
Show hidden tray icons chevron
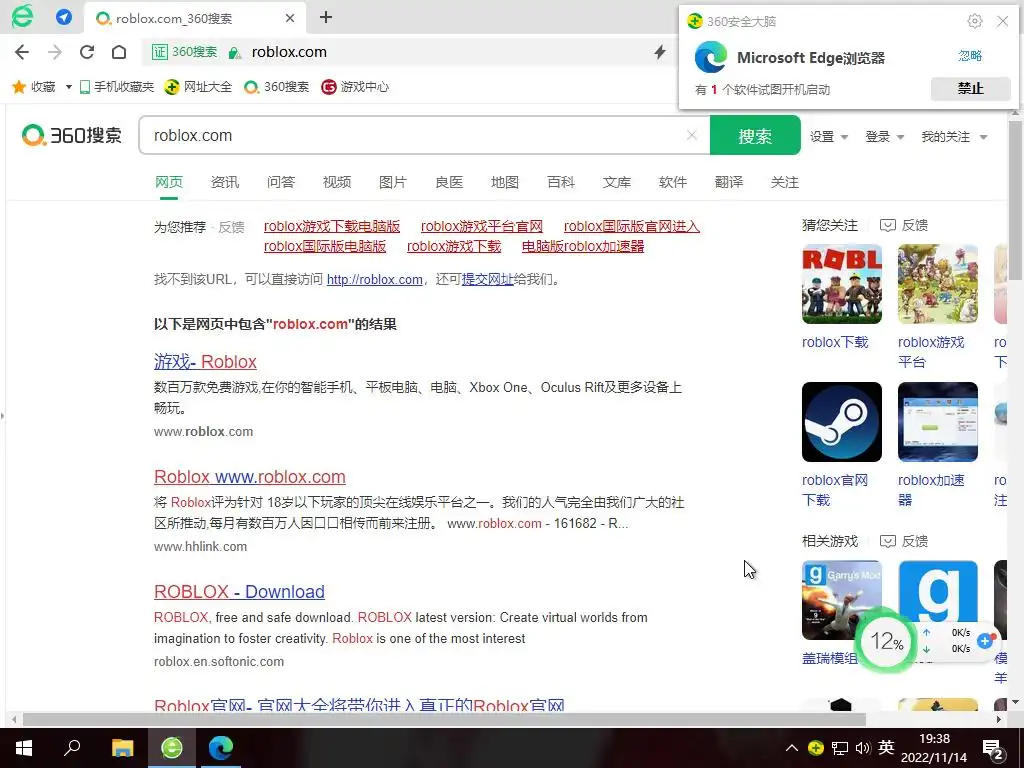tap(792, 748)
